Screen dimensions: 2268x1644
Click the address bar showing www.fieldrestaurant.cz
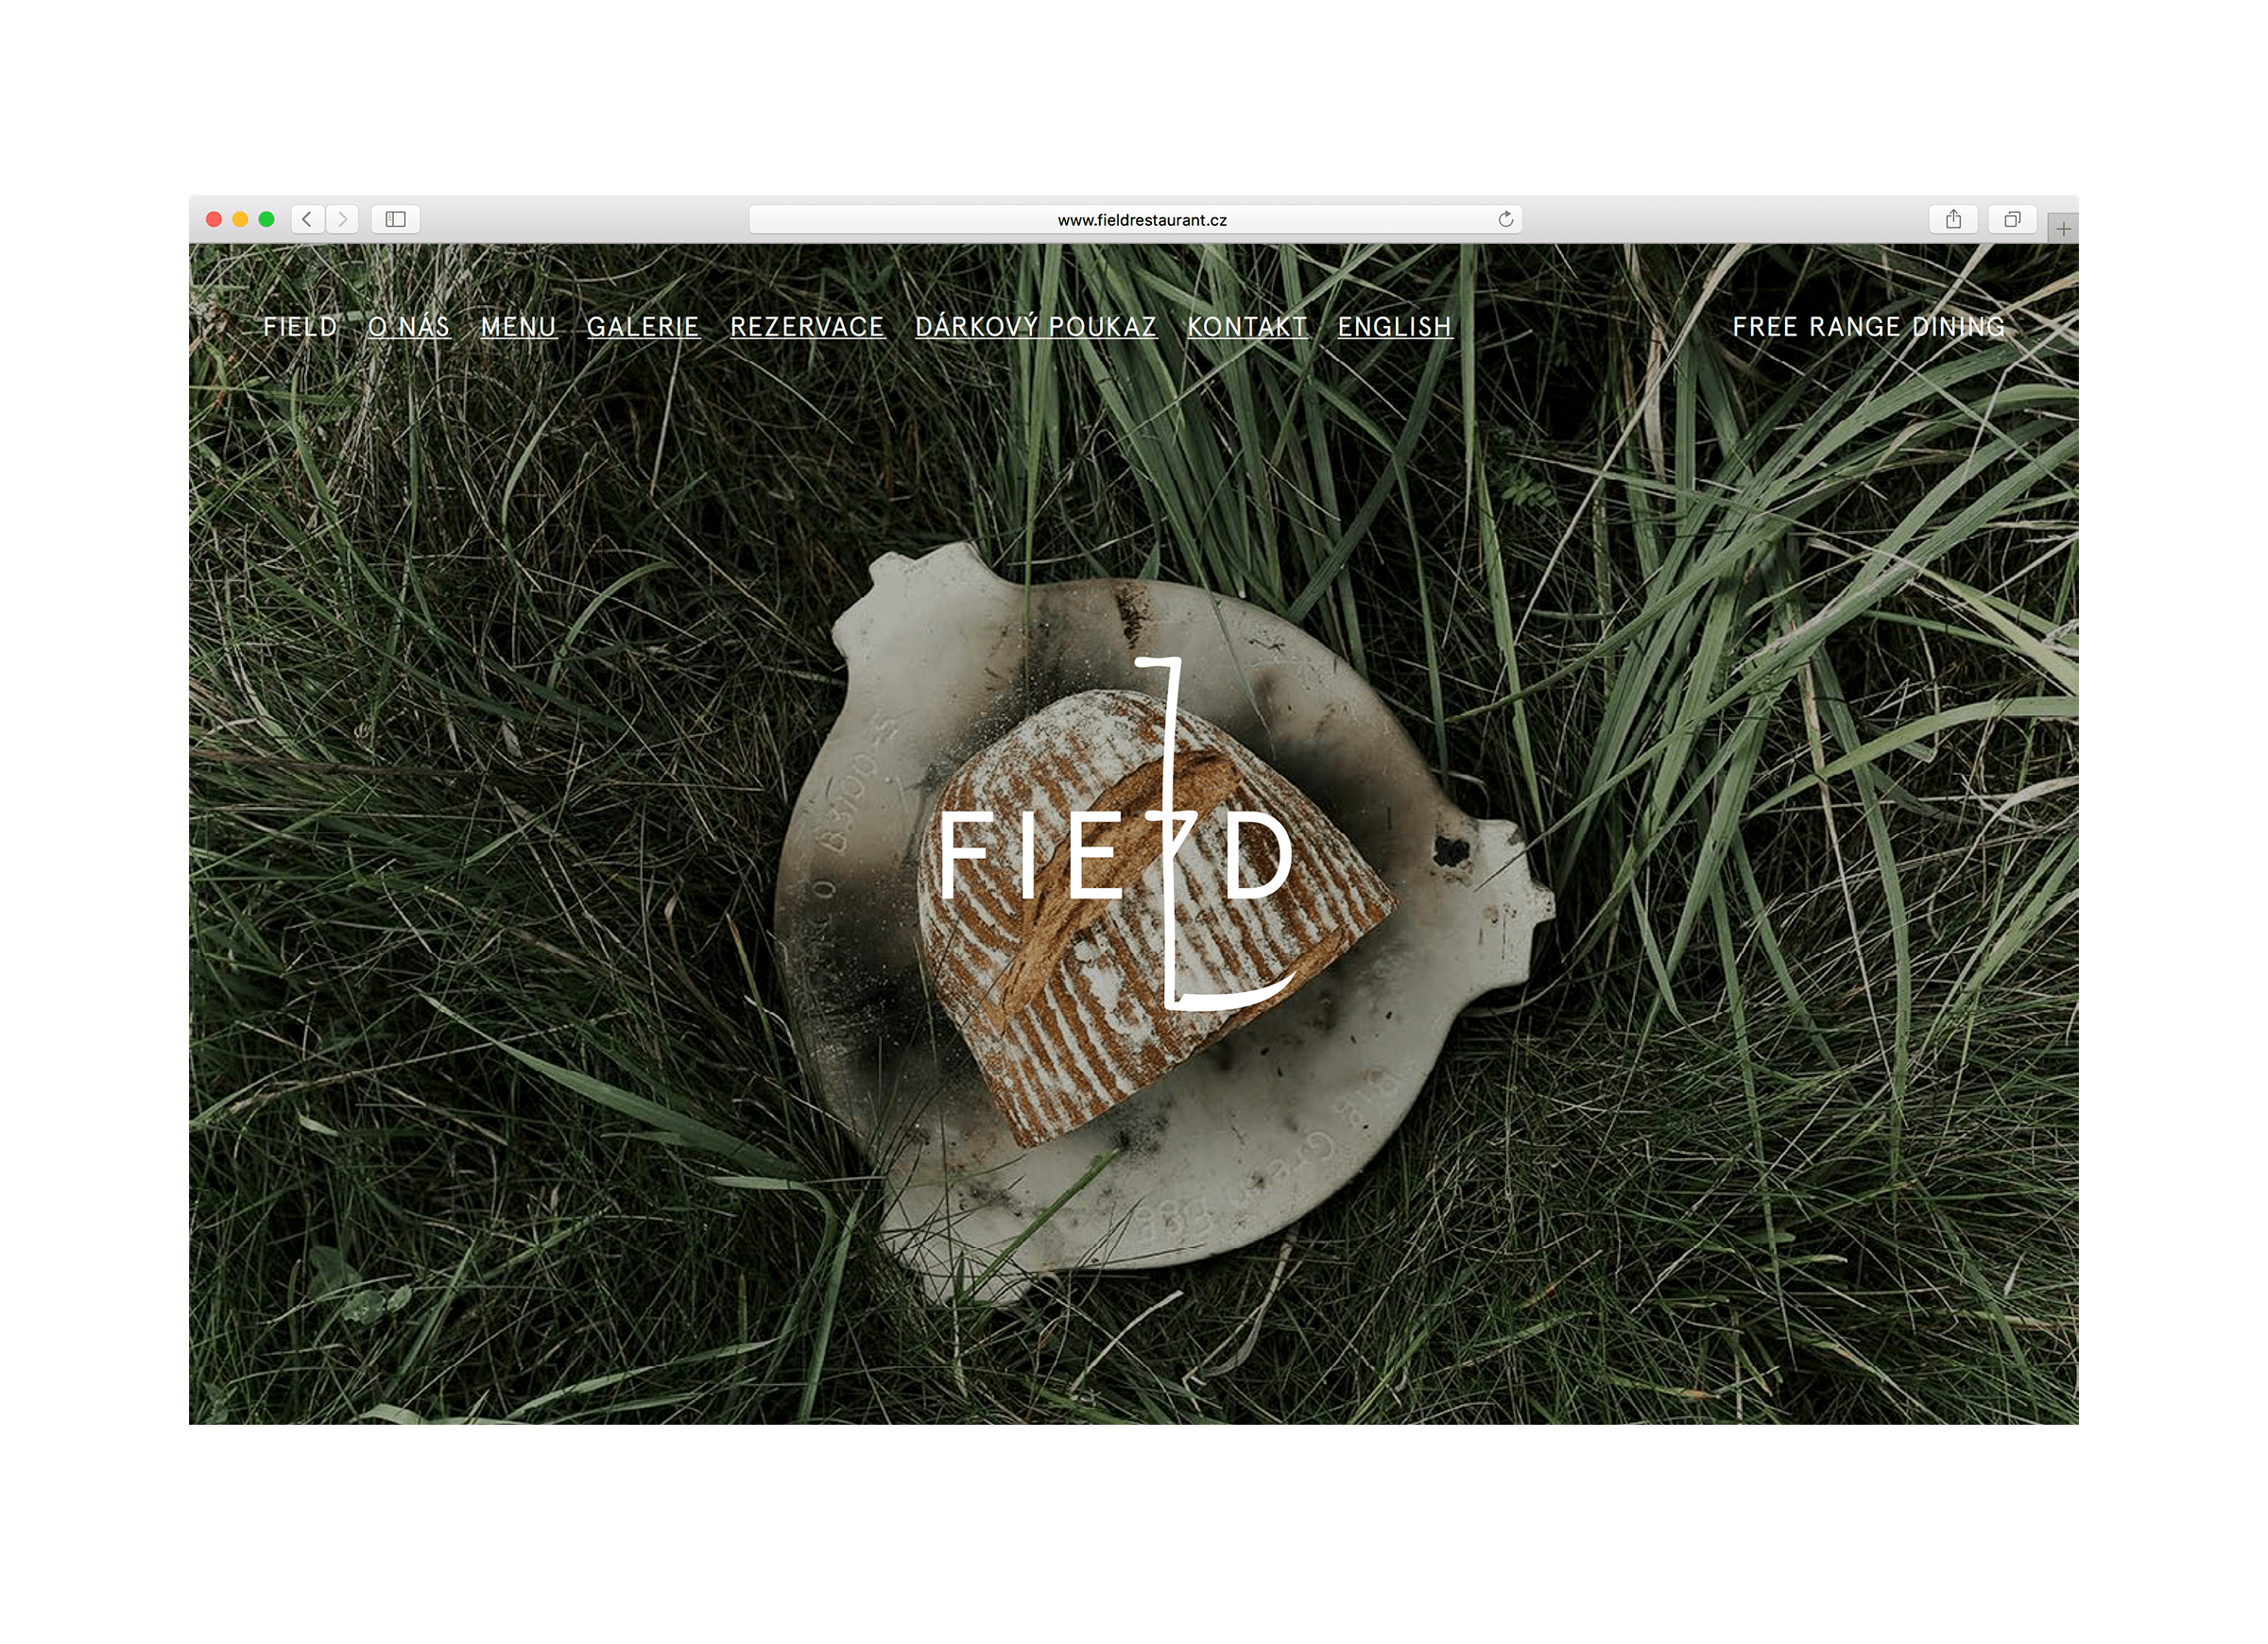1135,219
